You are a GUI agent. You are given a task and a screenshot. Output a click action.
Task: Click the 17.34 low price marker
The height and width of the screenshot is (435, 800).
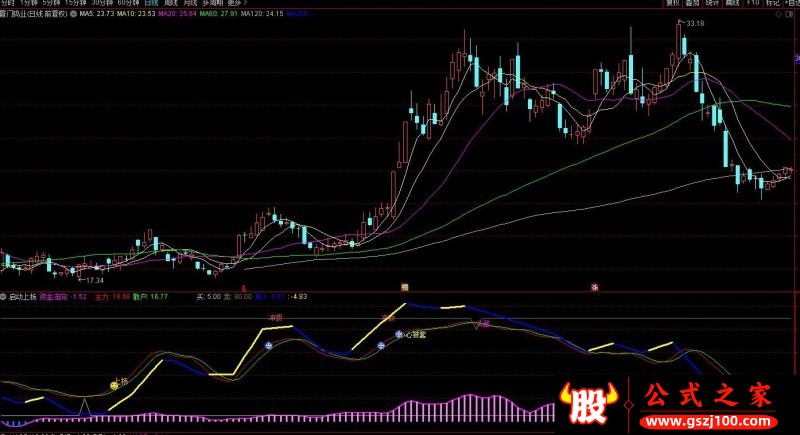94,280
